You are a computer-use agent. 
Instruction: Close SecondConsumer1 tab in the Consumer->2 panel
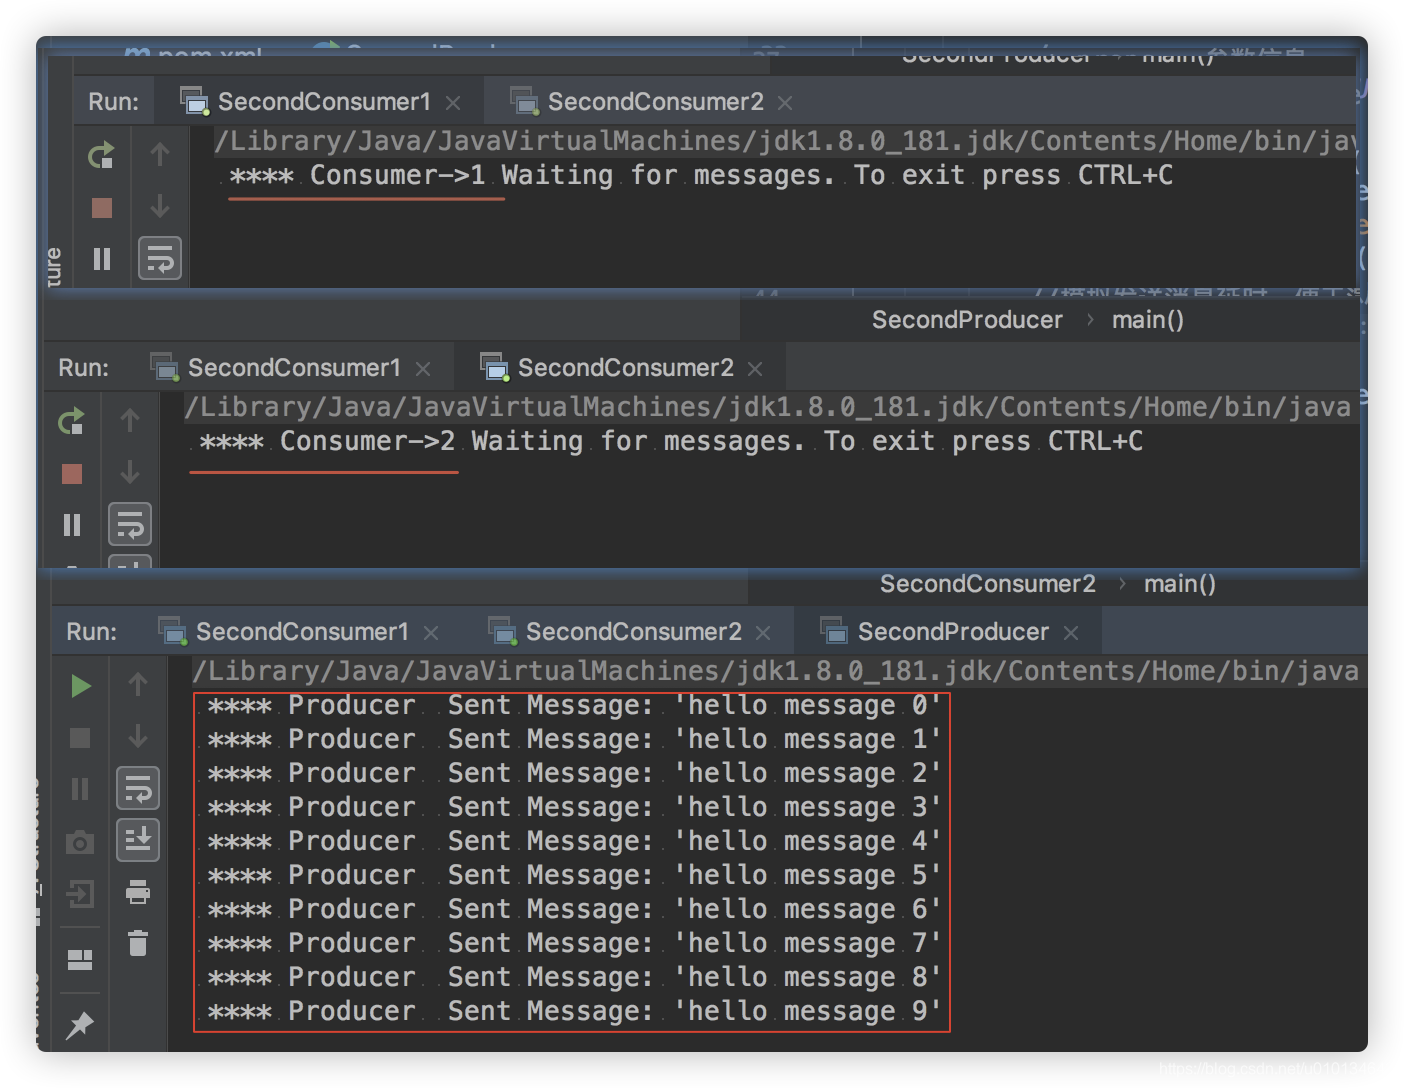(x=423, y=369)
